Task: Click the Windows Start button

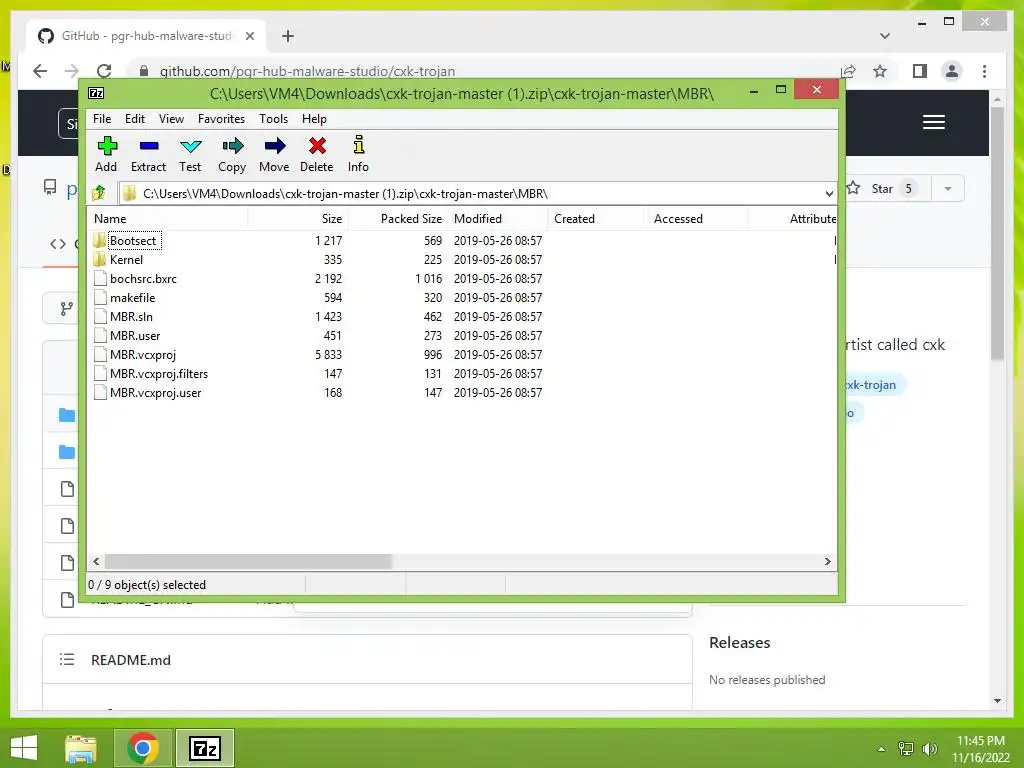Action: (24, 748)
